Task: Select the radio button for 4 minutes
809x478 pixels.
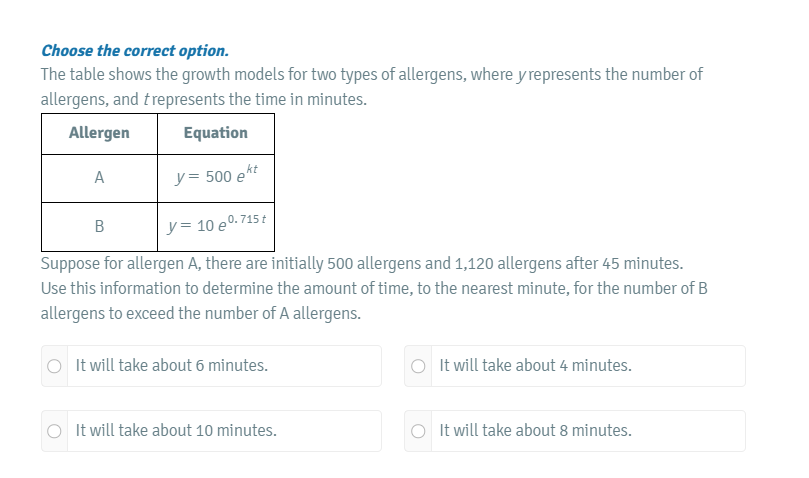Action: tap(418, 366)
